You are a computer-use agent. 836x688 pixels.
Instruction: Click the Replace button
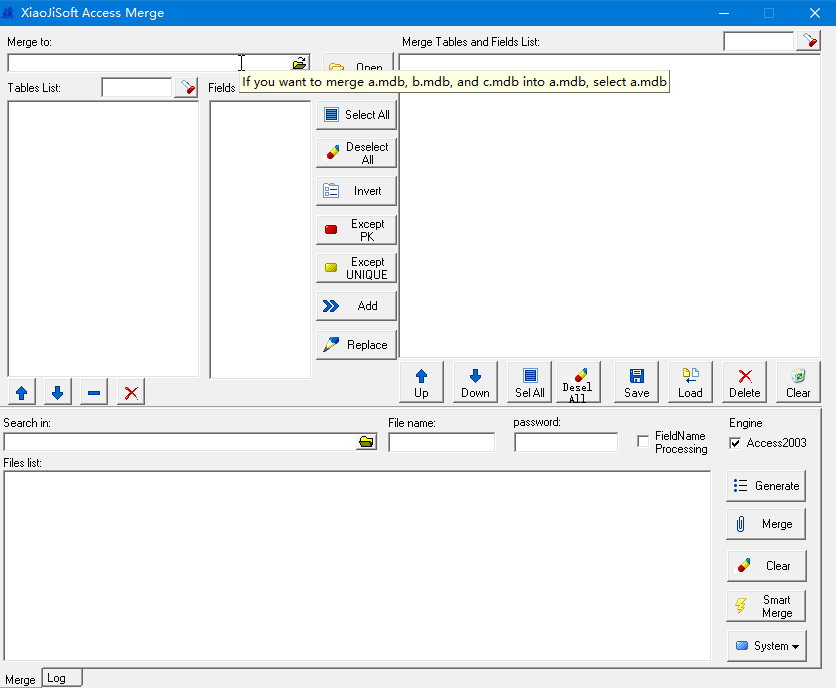pos(356,345)
